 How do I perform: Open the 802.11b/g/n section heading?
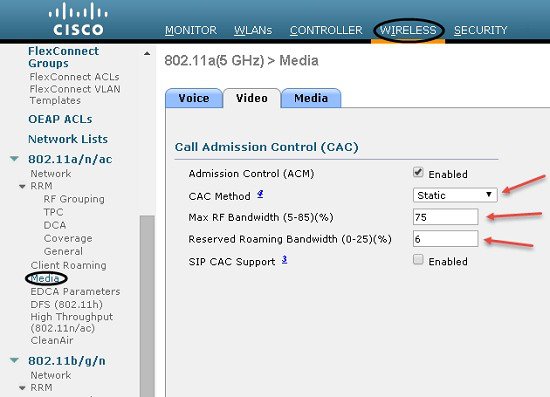pos(67,361)
